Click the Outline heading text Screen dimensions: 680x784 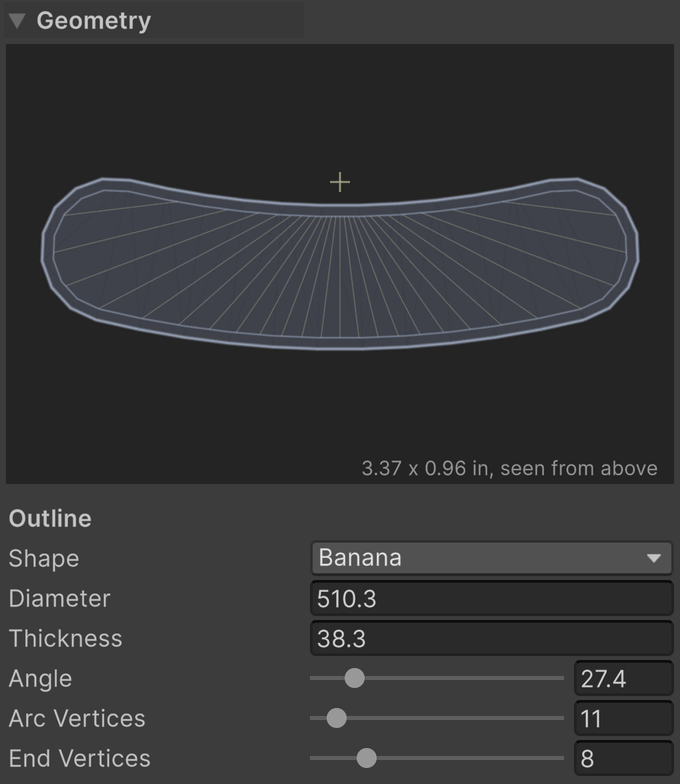point(50,518)
